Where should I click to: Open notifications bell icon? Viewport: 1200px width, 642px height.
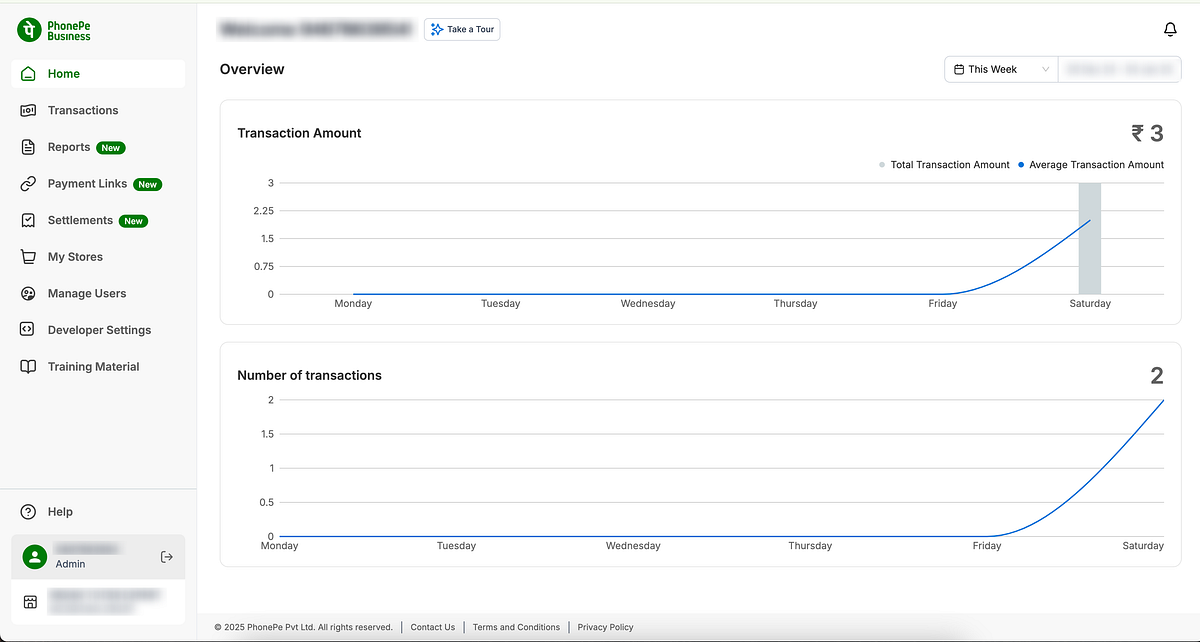(x=1171, y=30)
